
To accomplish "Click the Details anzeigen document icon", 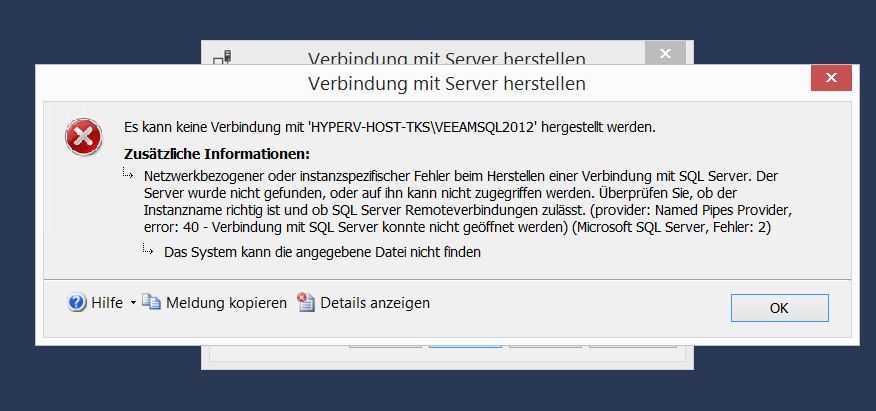I will (306, 302).
